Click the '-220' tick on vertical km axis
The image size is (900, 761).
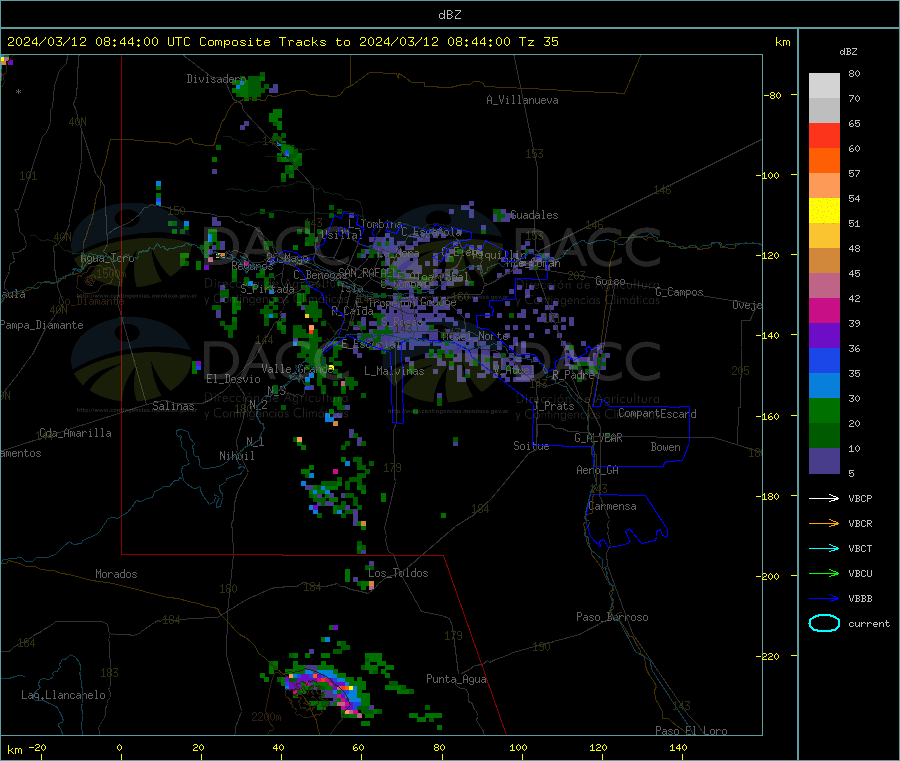click(x=770, y=657)
